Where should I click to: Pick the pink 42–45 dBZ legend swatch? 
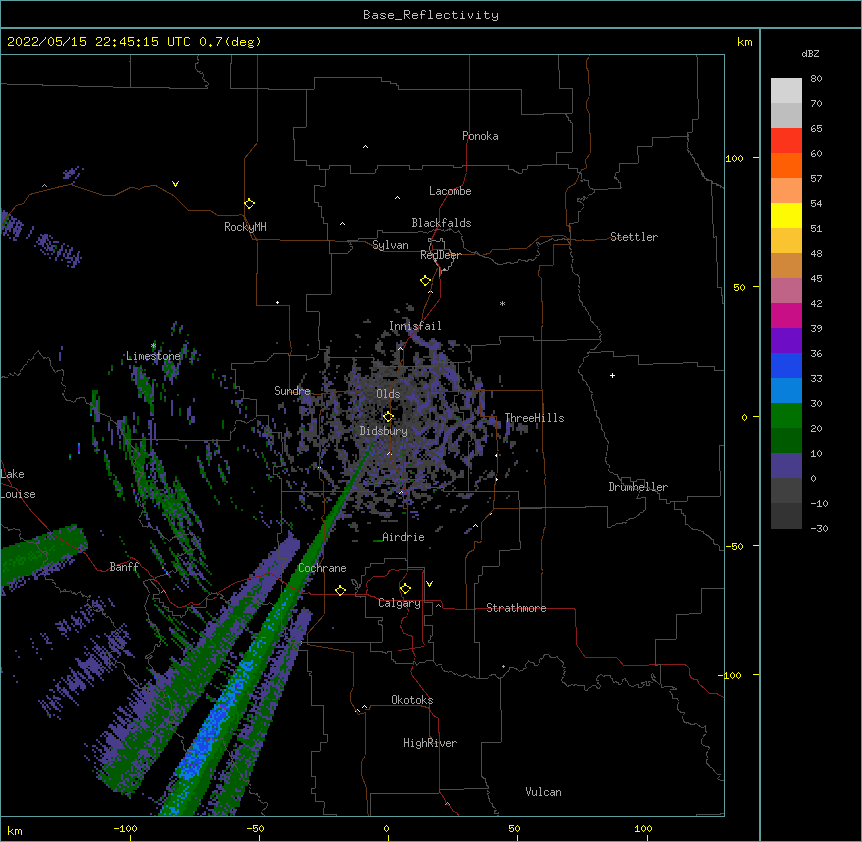(786, 291)
